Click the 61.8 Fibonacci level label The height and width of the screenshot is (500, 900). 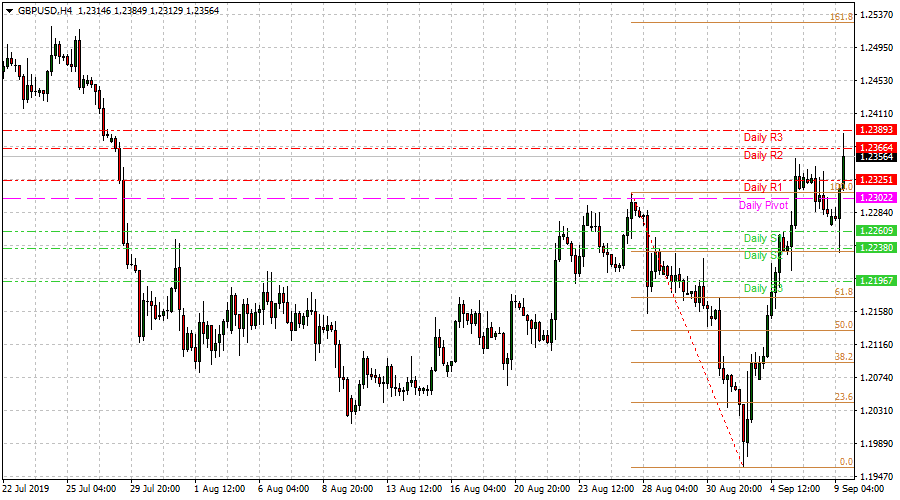(x=844, y=292)
